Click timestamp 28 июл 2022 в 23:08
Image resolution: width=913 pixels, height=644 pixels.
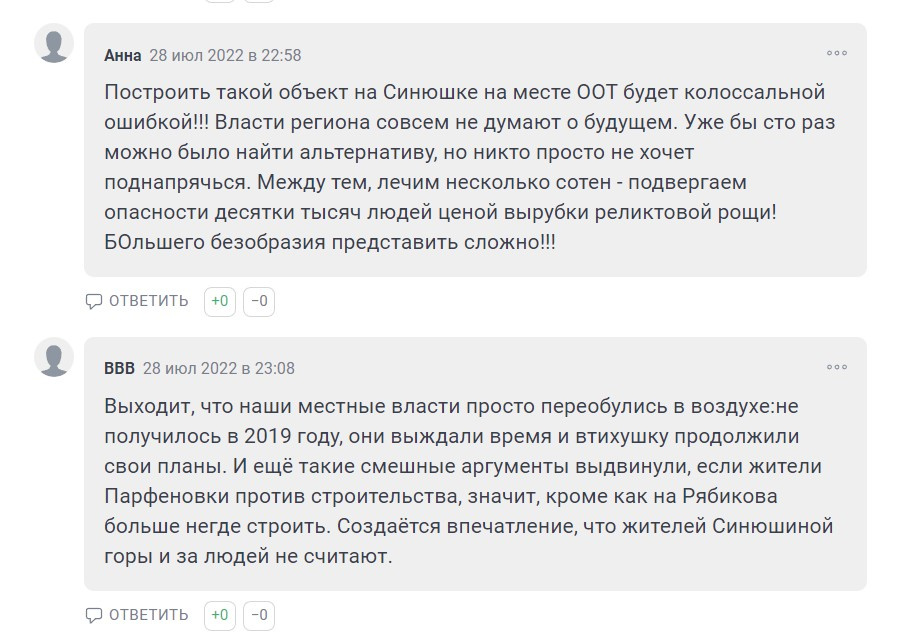coord(218,369)
